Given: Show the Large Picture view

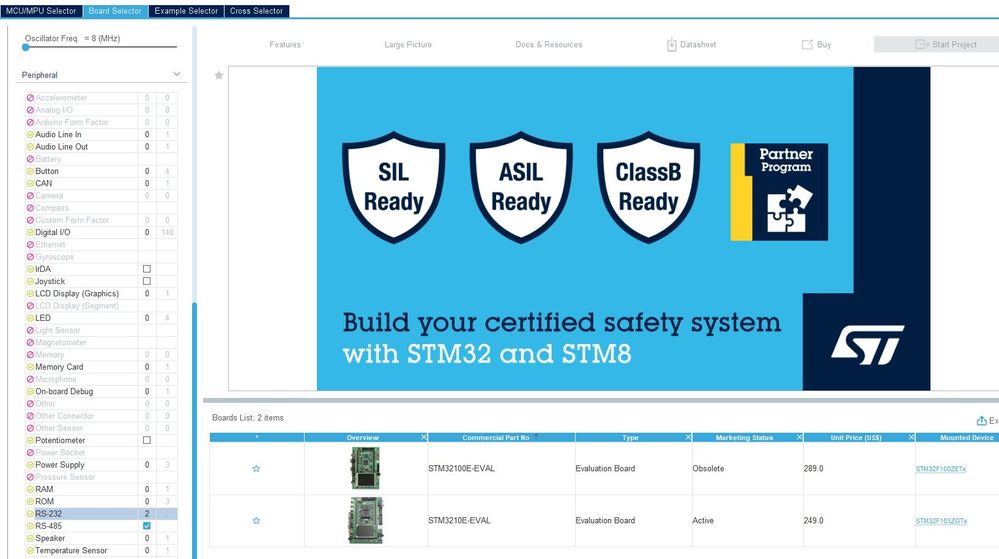Looking at the screenshot, I should click(408, 45).
